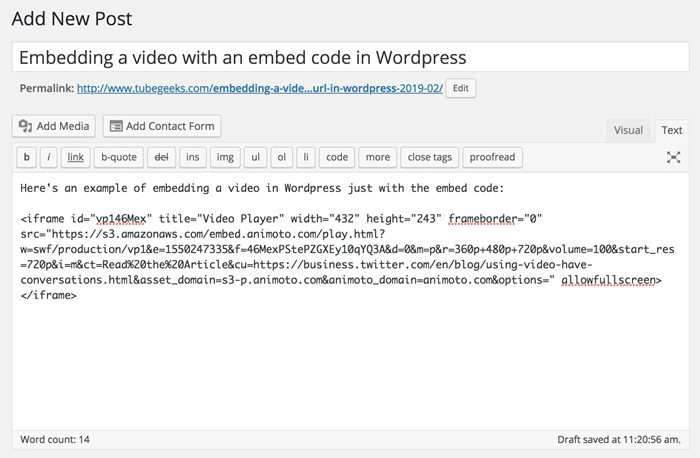Click the code tag button
Screen dimensions: 700x458
pyautogui.click(x=338, y=157)
